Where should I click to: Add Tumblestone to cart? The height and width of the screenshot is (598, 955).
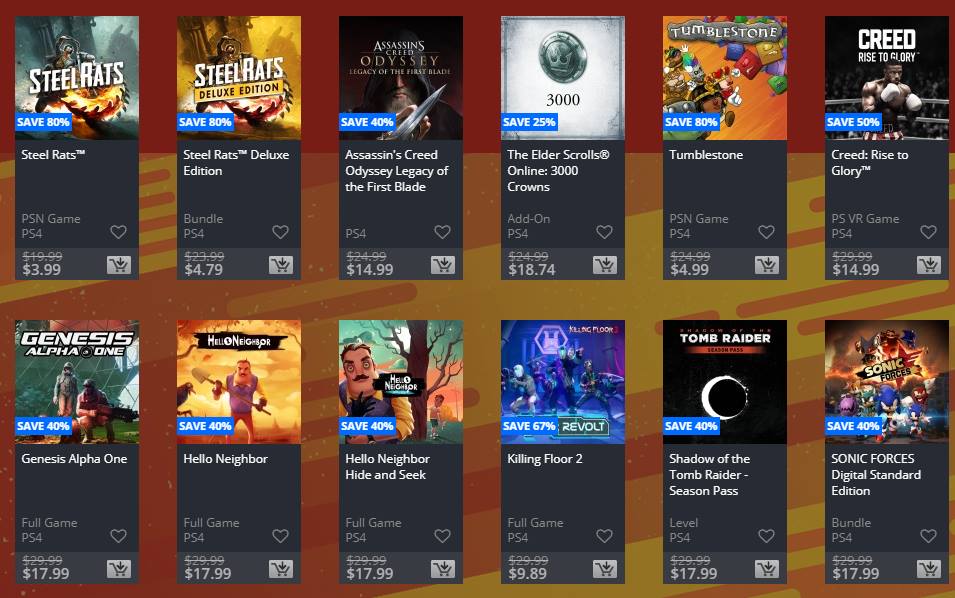[767, 265]
